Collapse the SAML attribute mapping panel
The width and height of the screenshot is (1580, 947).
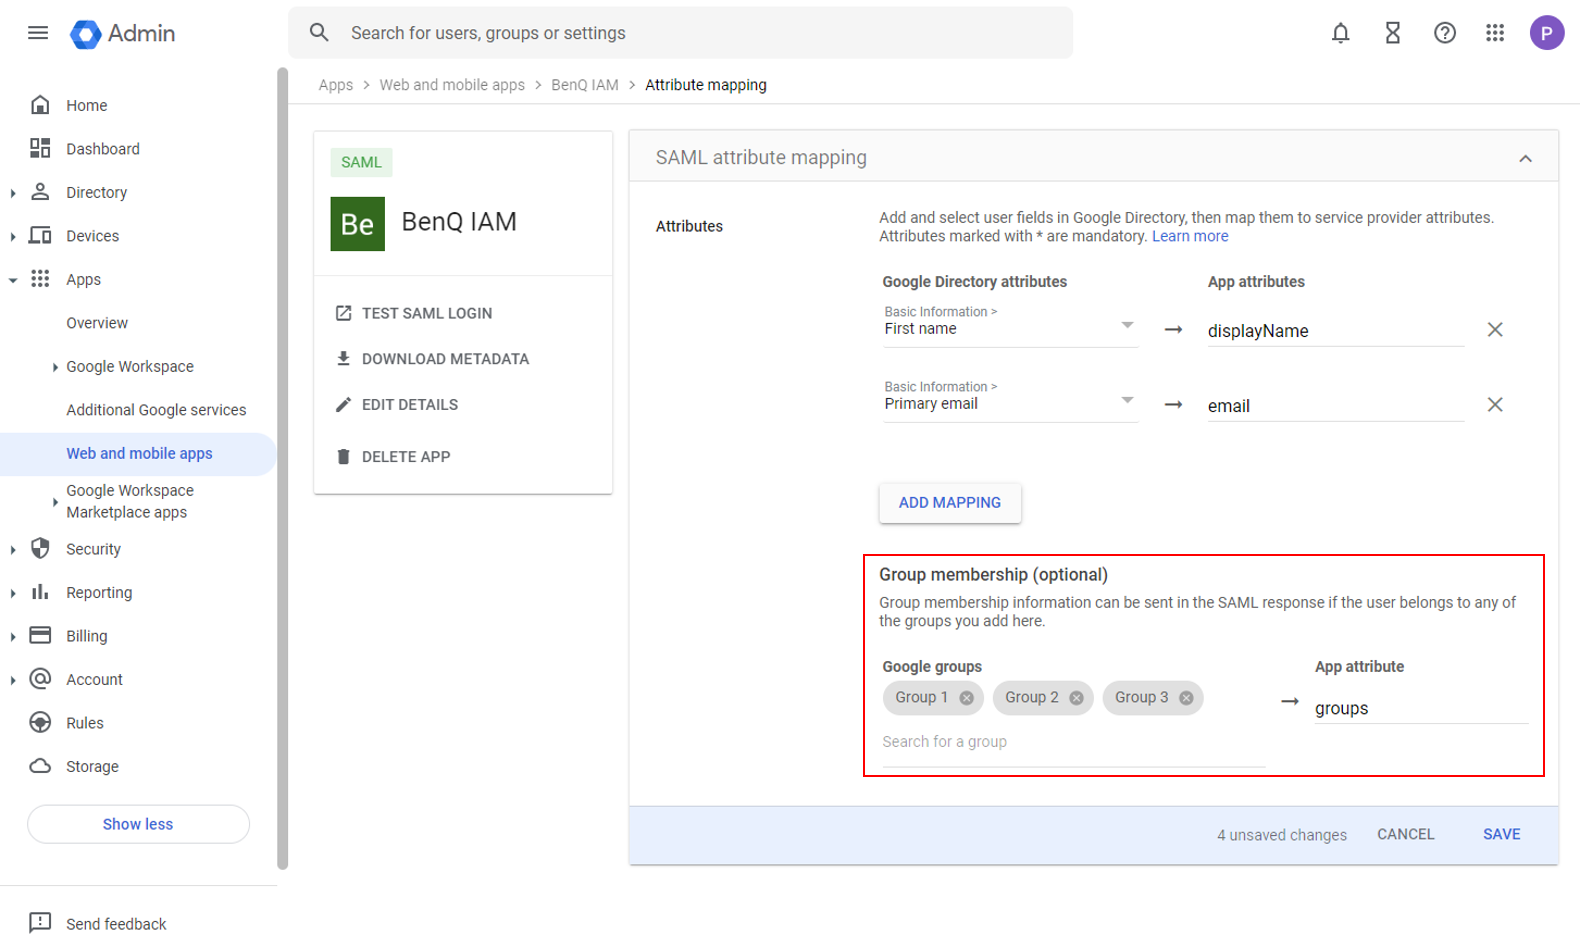[1525, 158]
